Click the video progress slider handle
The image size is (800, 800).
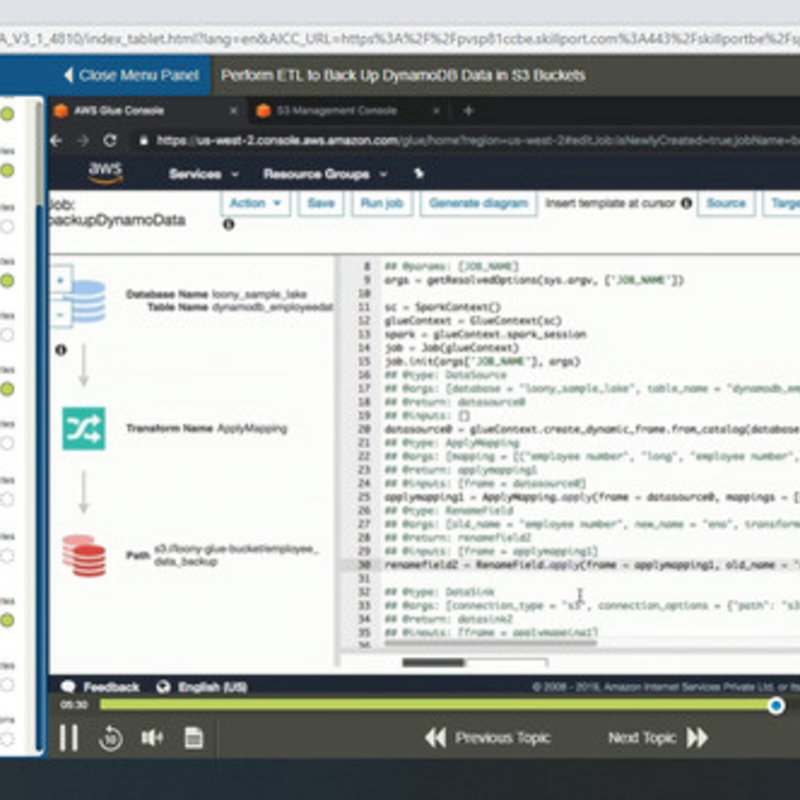(776, 706)
